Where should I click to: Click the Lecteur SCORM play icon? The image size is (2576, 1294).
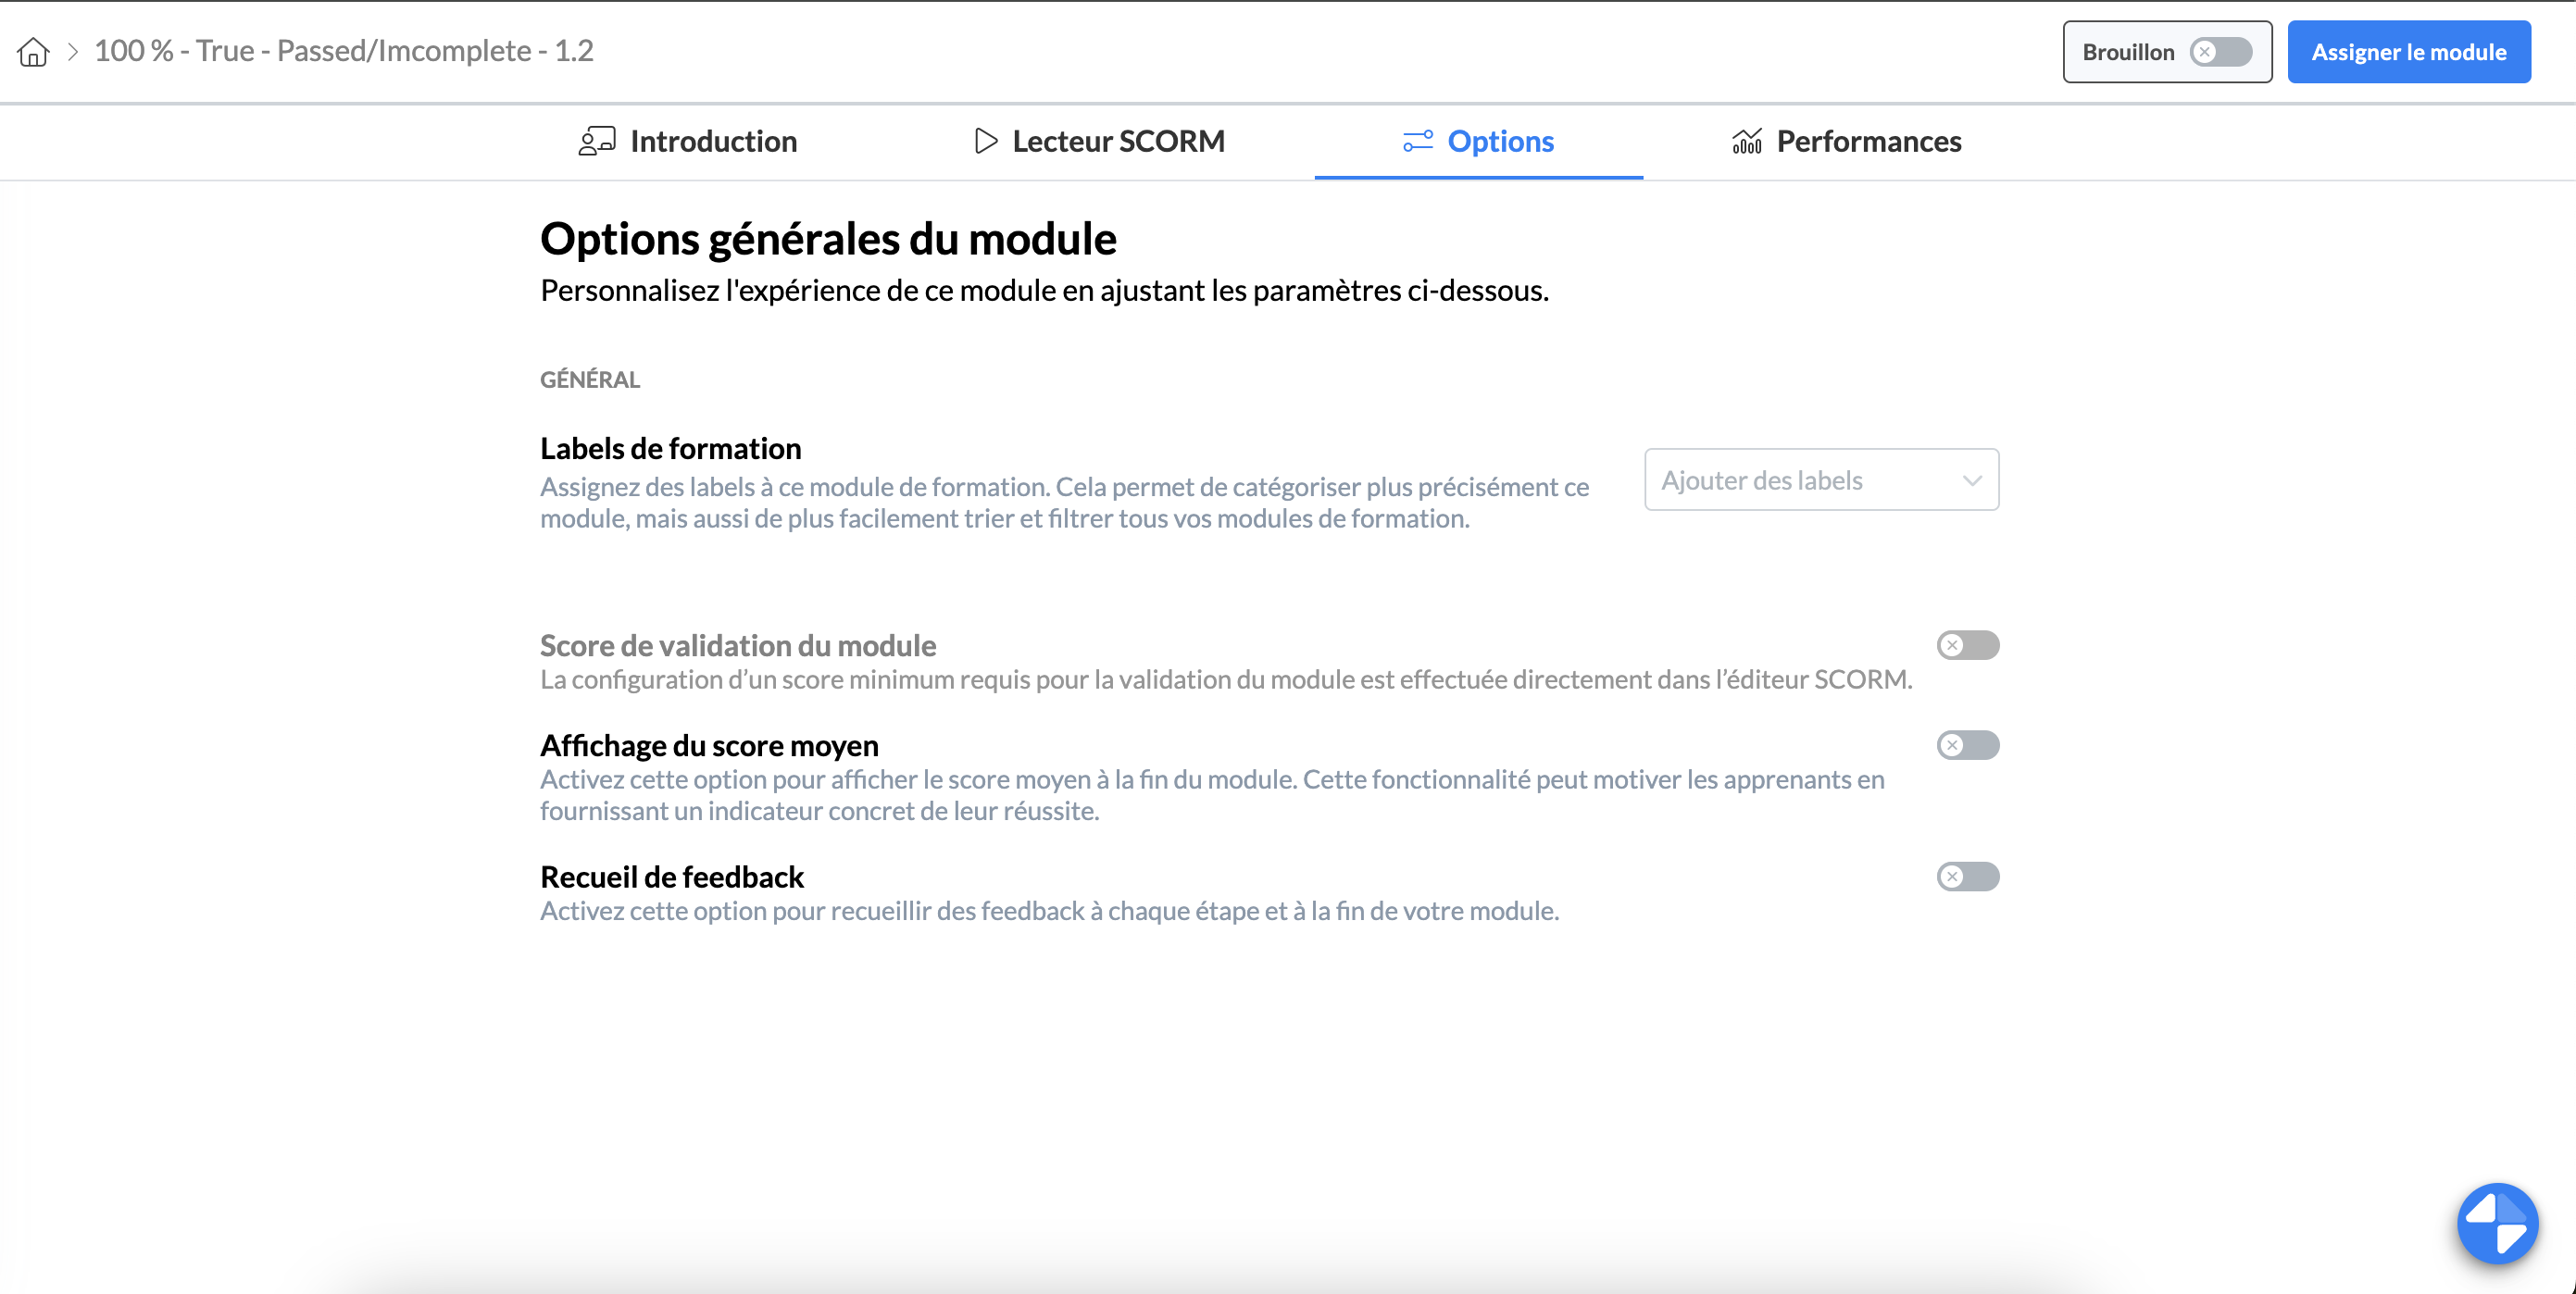click(985, 141)
